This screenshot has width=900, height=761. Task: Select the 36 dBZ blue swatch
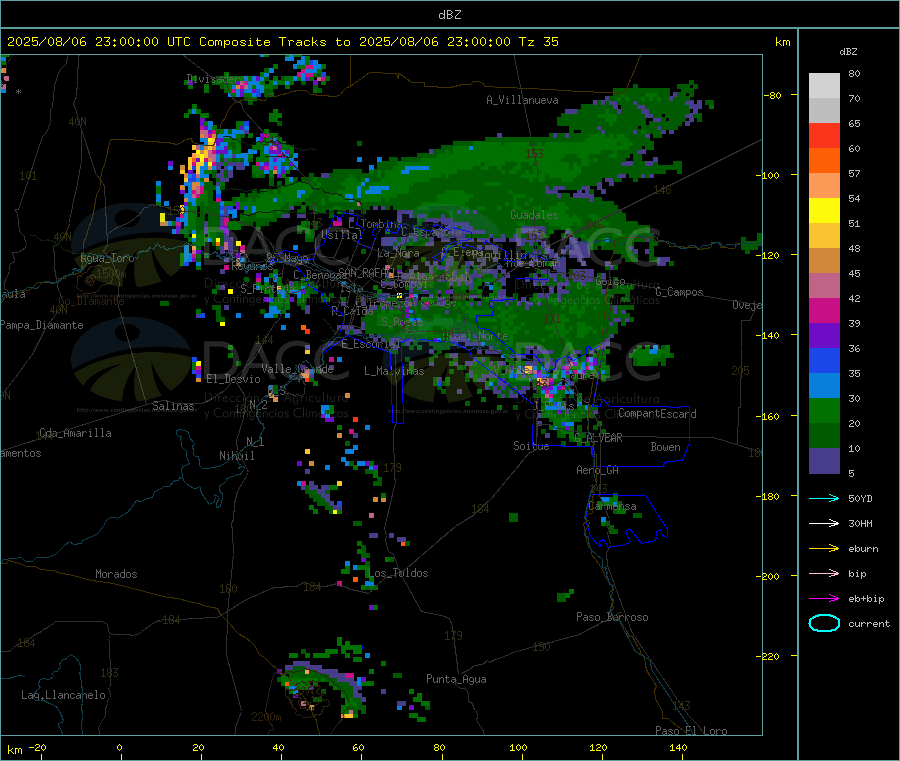tap(824, 360)
